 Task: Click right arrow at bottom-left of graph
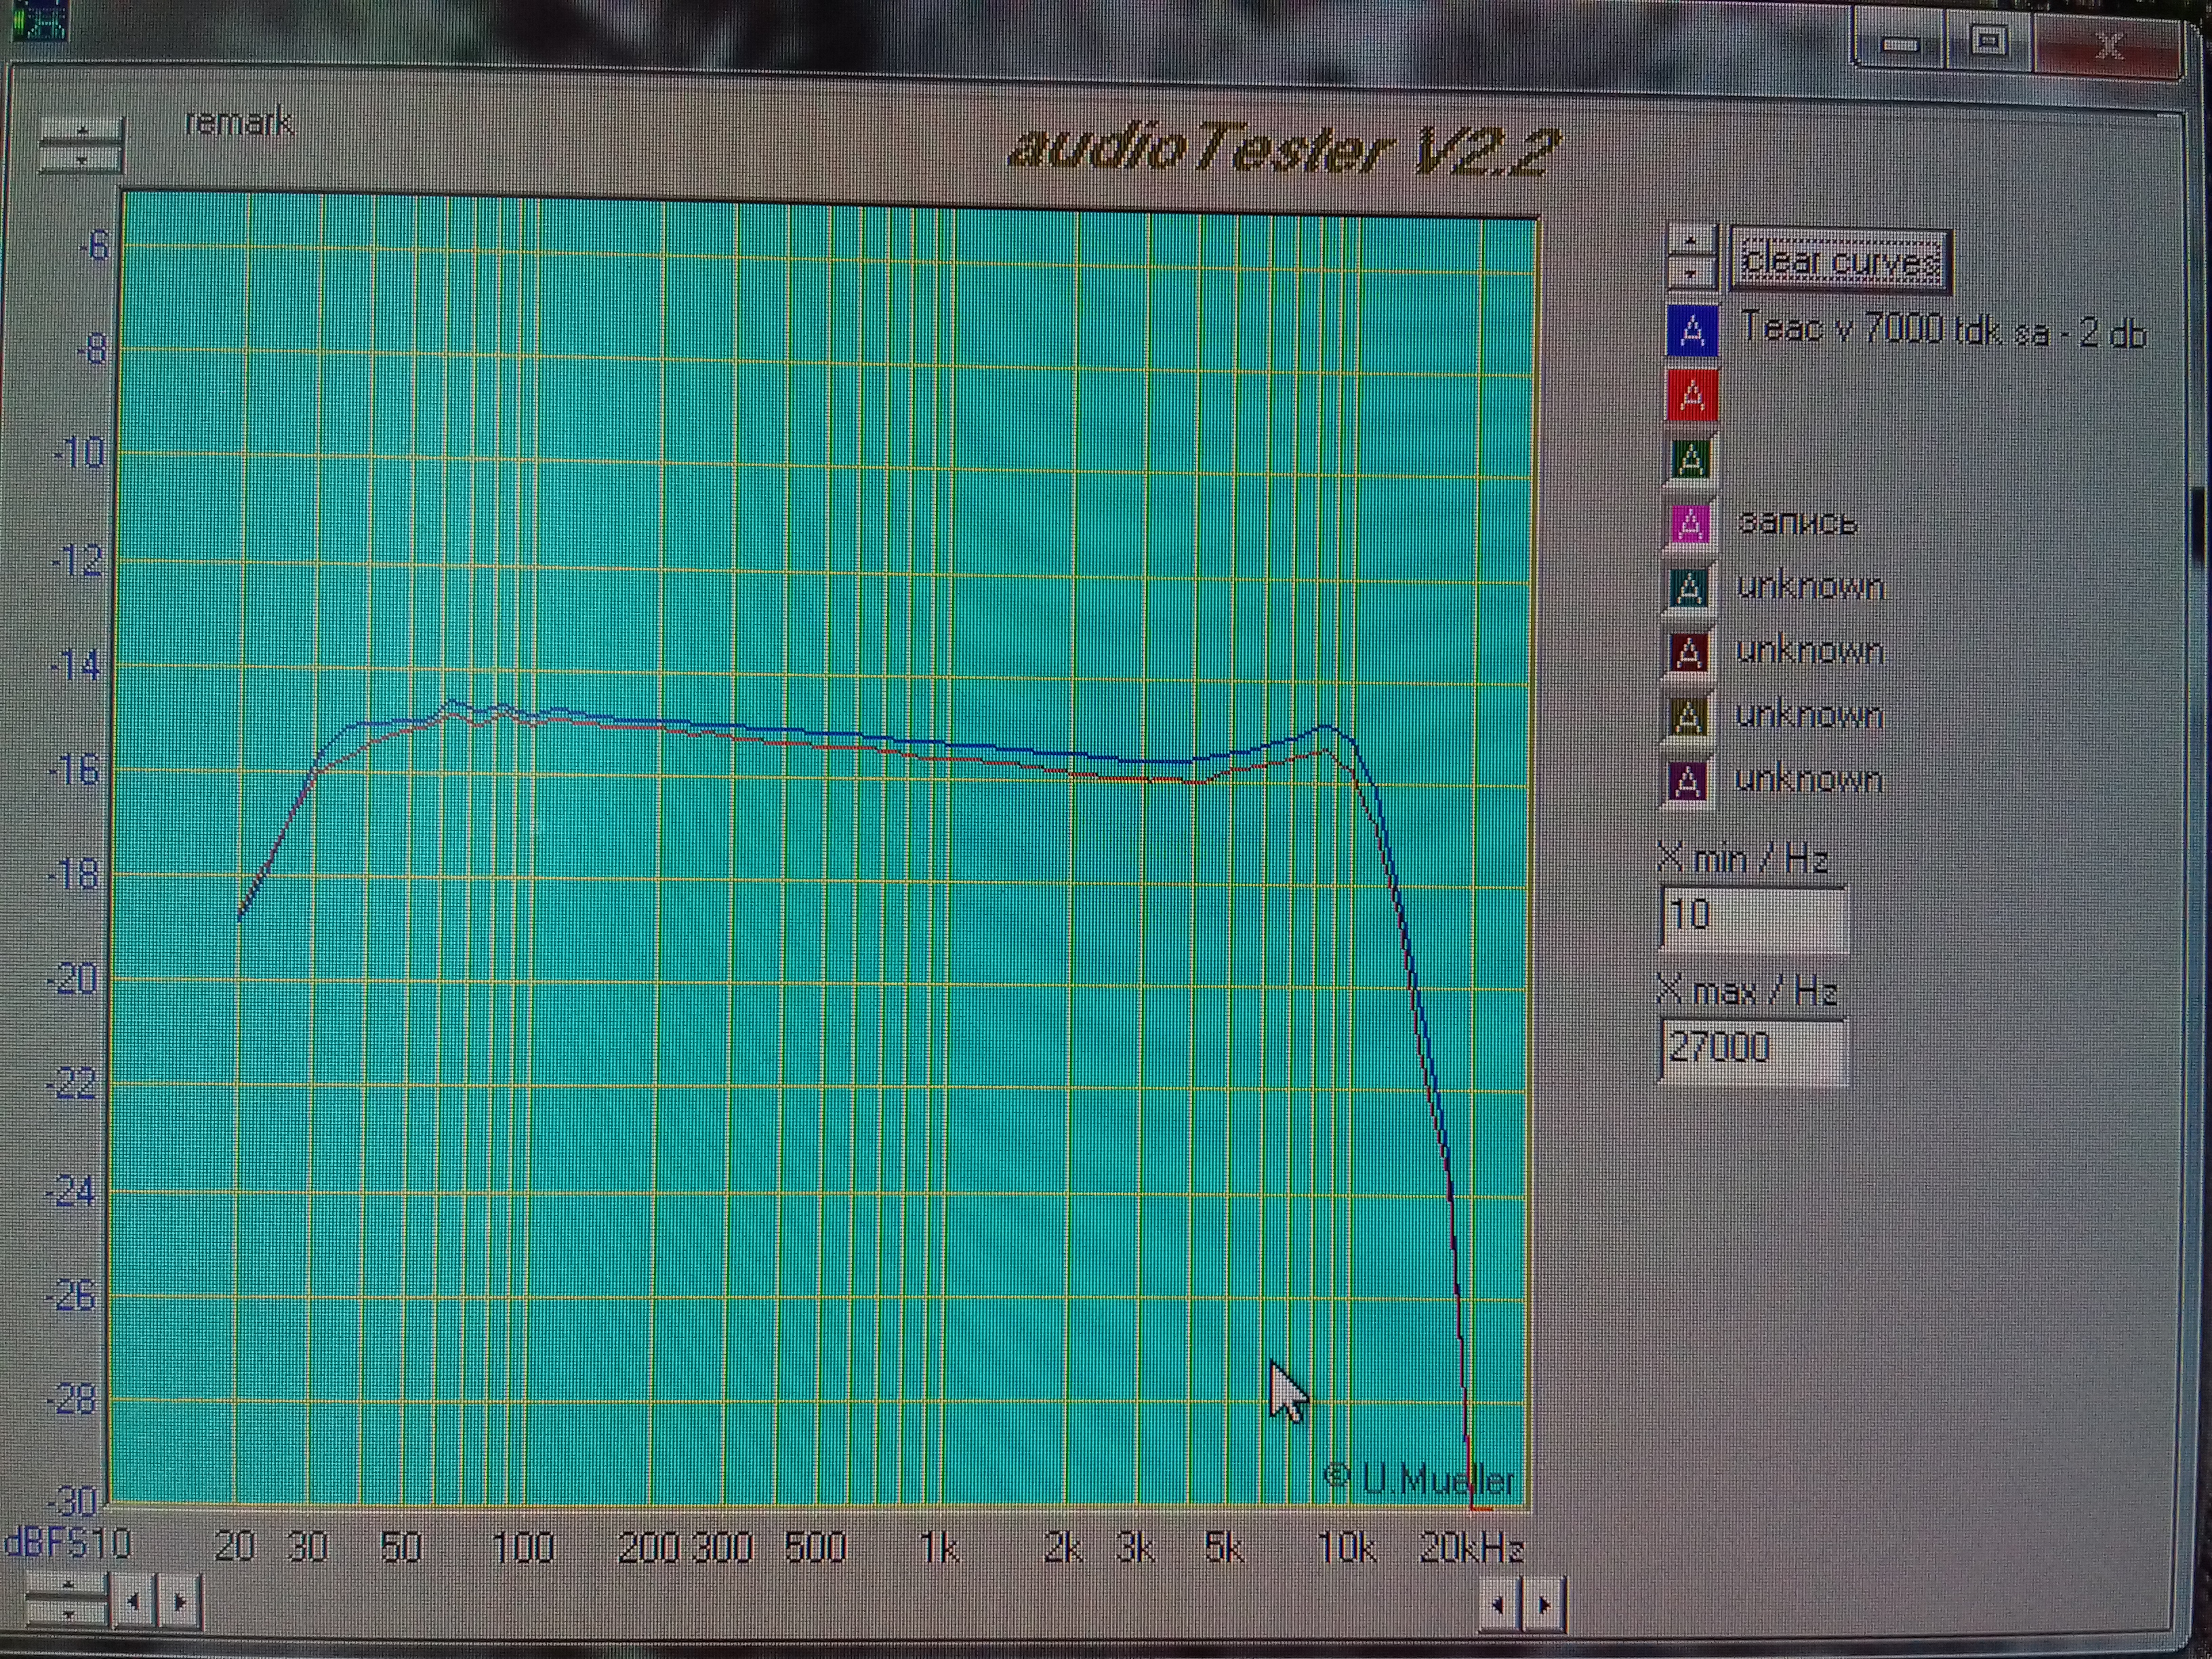[179, 1601]
